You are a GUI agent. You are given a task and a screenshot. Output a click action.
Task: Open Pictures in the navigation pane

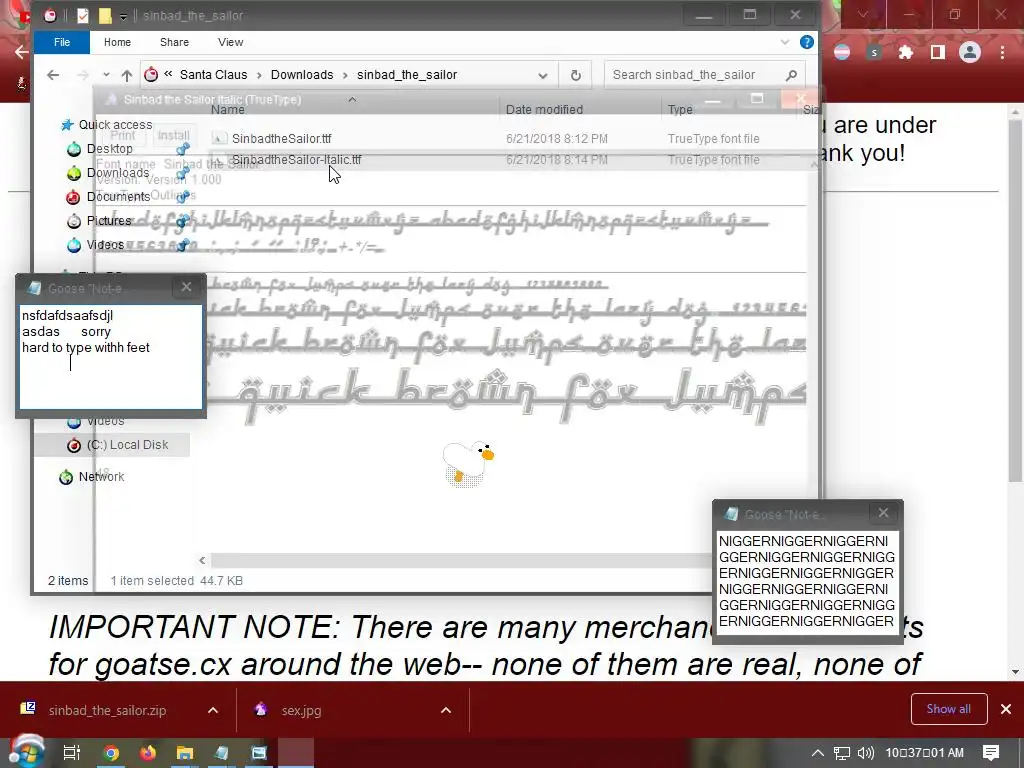click(x=109, y=221)
